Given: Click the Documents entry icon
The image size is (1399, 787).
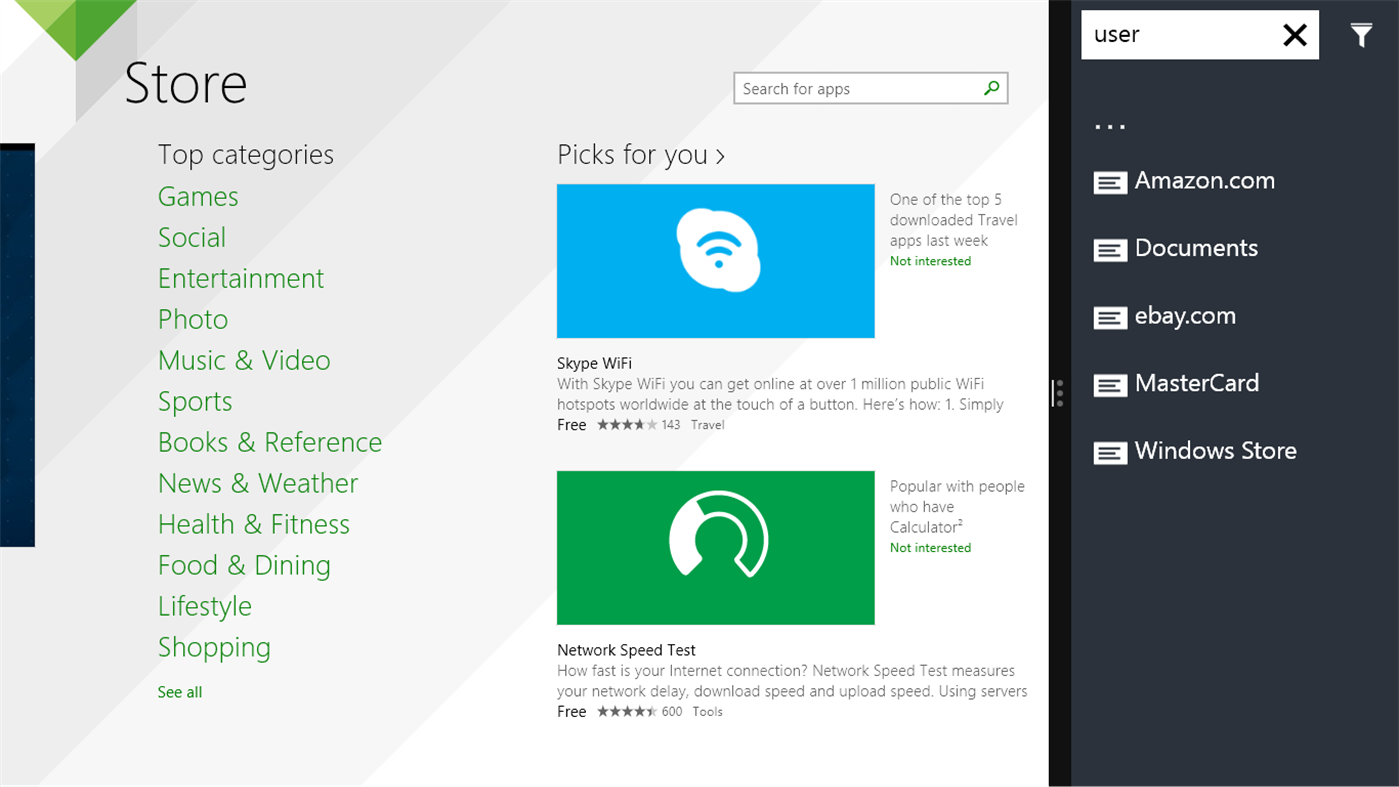Looking at the screenshot, I should tap(1110, 249).
